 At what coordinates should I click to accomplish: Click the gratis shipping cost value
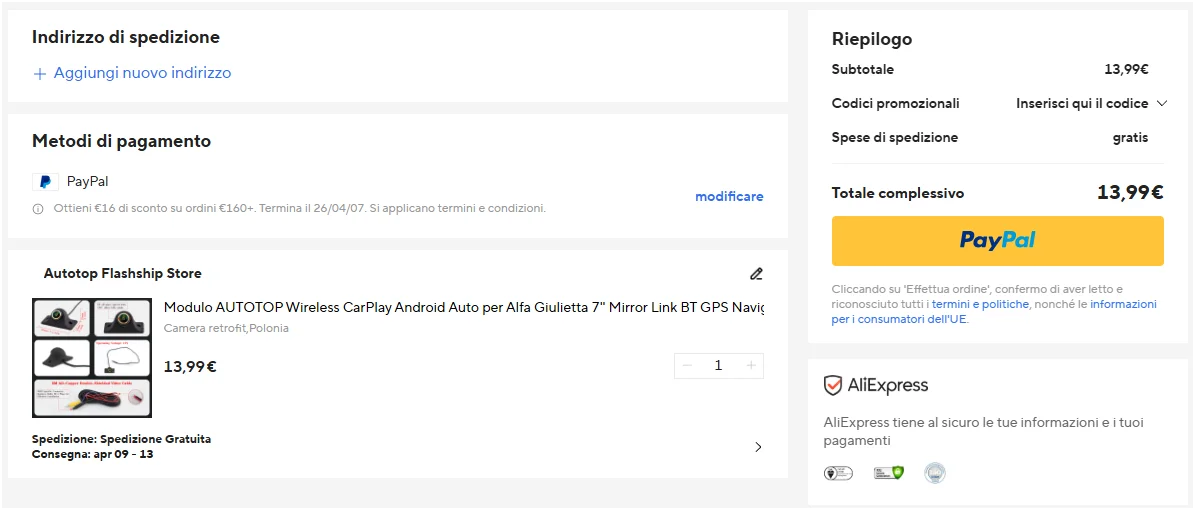1130,138
